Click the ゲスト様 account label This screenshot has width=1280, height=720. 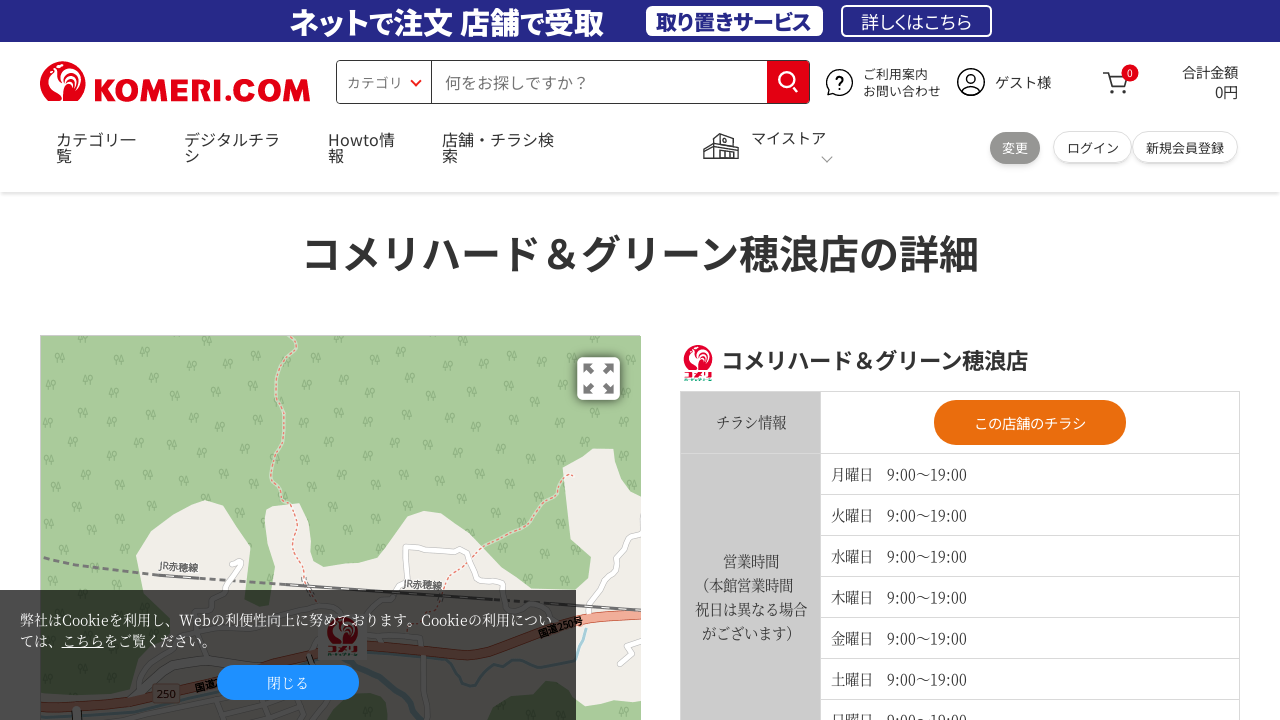click(x=1023, y=82)
